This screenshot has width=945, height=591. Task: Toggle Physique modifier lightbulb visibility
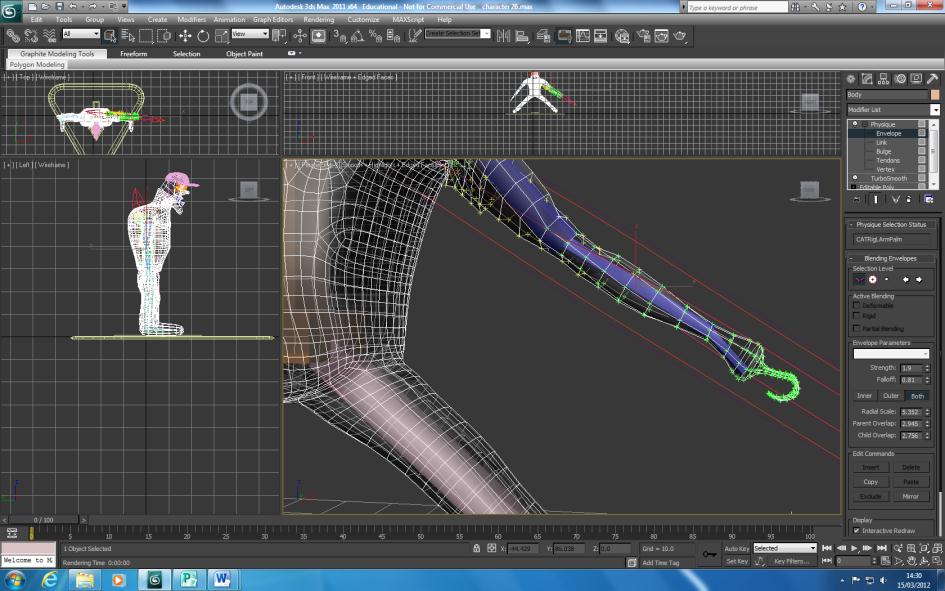855,124
